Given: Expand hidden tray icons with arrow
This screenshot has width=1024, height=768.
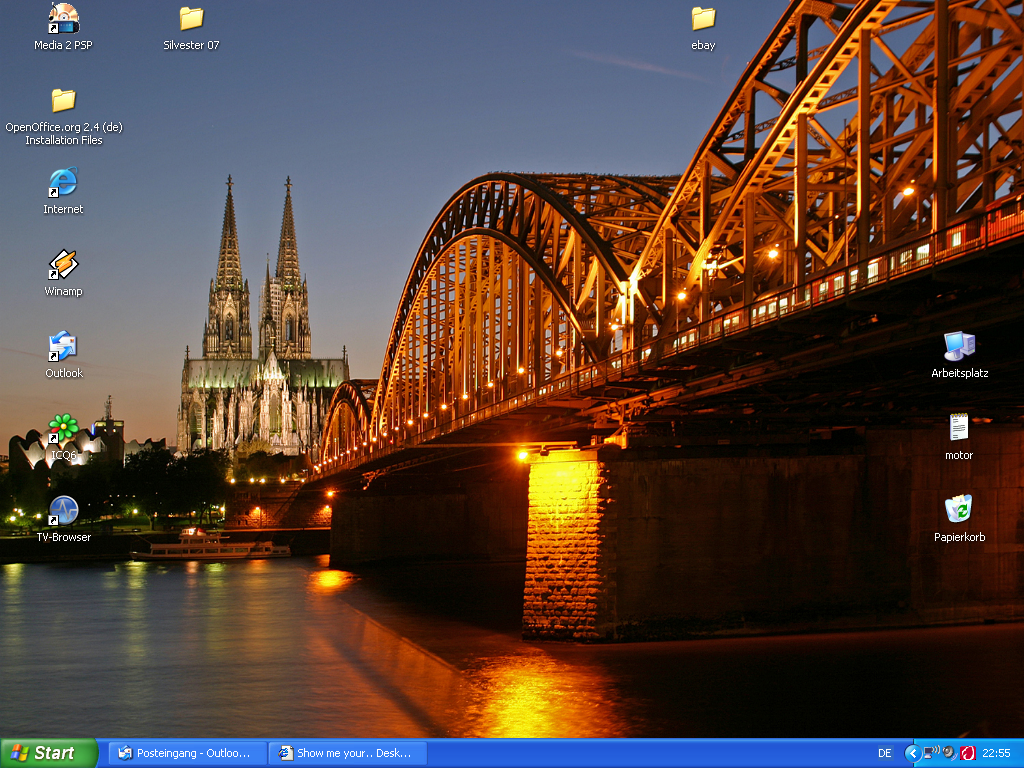Looking at the screenshot, I should click(912, 753).
